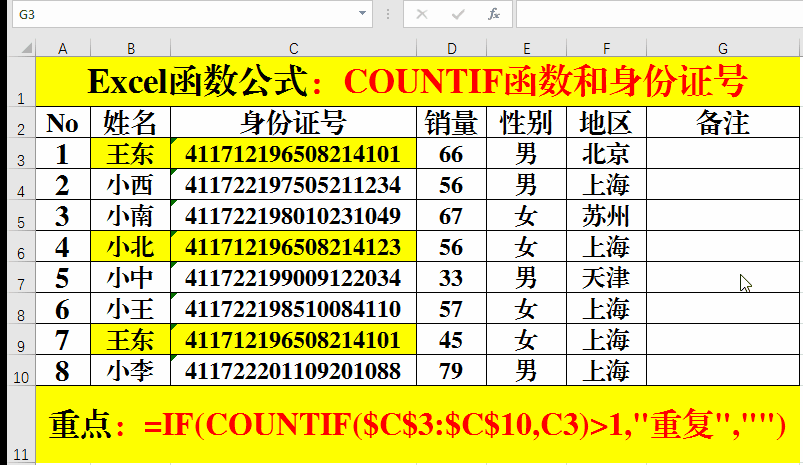Select the sales cell showing 79
The width and height of the screenshot is (803, 465).
tap(451, 372)
